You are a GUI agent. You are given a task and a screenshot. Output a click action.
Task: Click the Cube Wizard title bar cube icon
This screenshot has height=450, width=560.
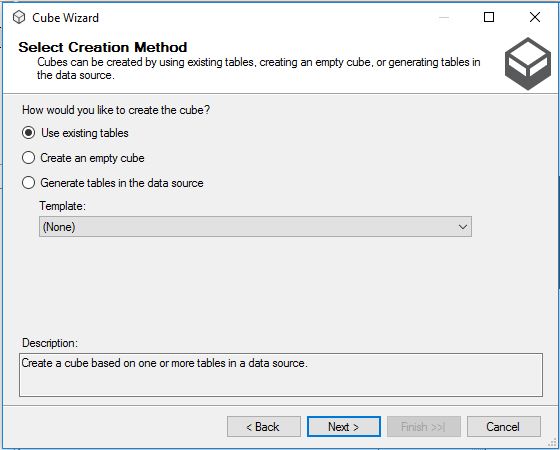(19, 17)
